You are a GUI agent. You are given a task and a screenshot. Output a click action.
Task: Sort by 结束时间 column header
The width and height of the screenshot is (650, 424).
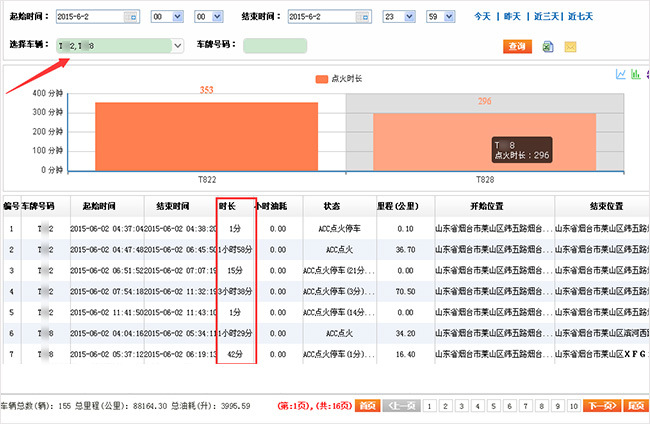(173, 206)
